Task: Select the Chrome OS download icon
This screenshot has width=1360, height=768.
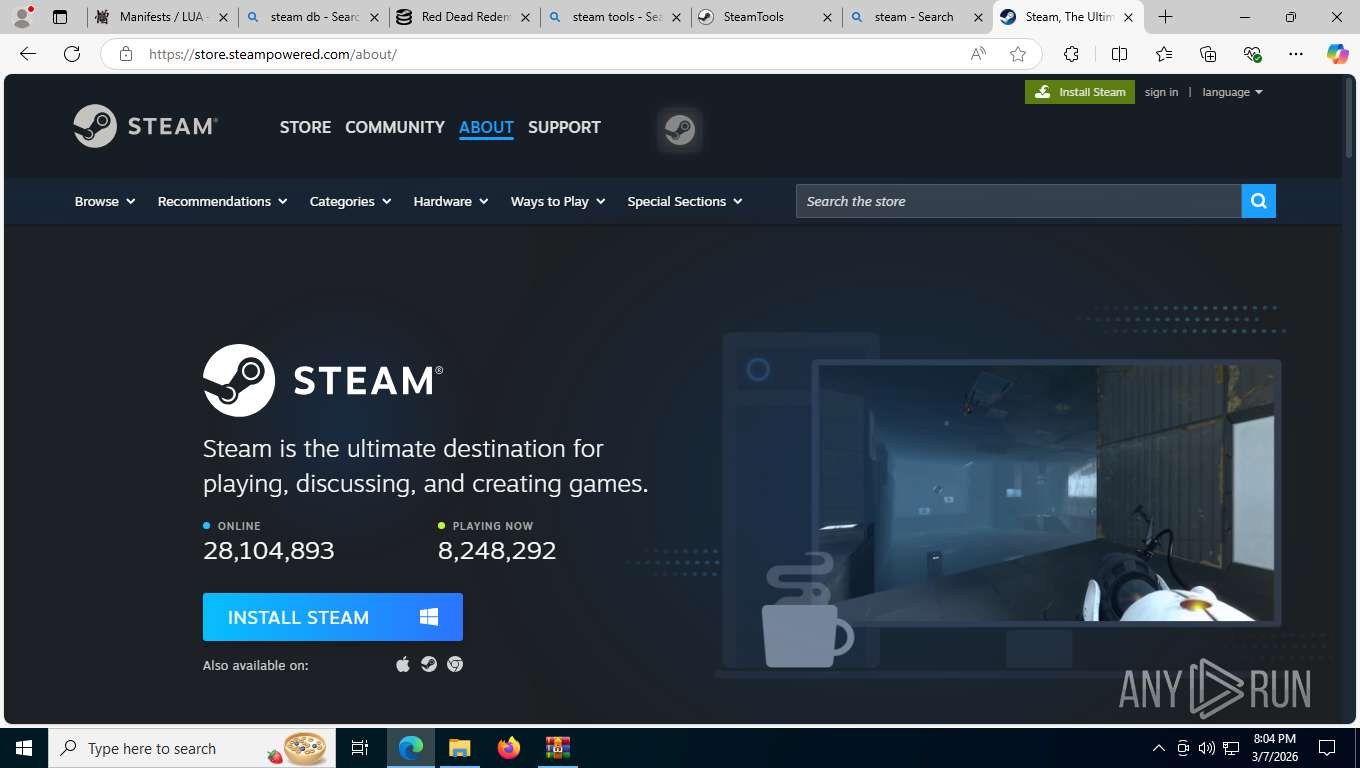Action: pos(455,664)
